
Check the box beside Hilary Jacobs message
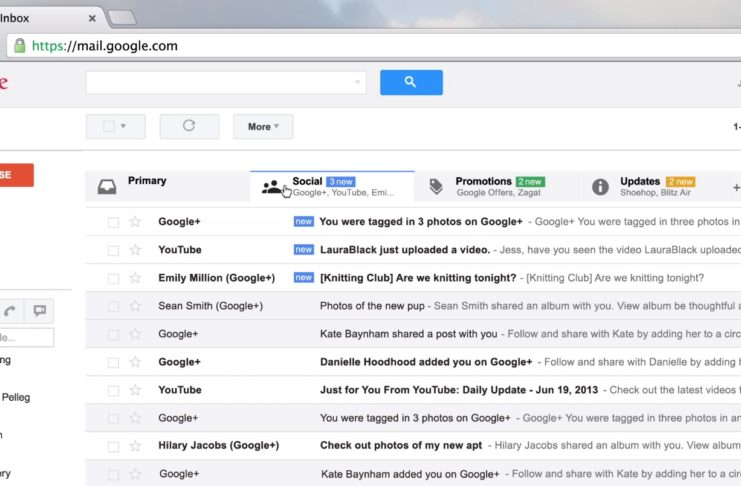point(113,446)
